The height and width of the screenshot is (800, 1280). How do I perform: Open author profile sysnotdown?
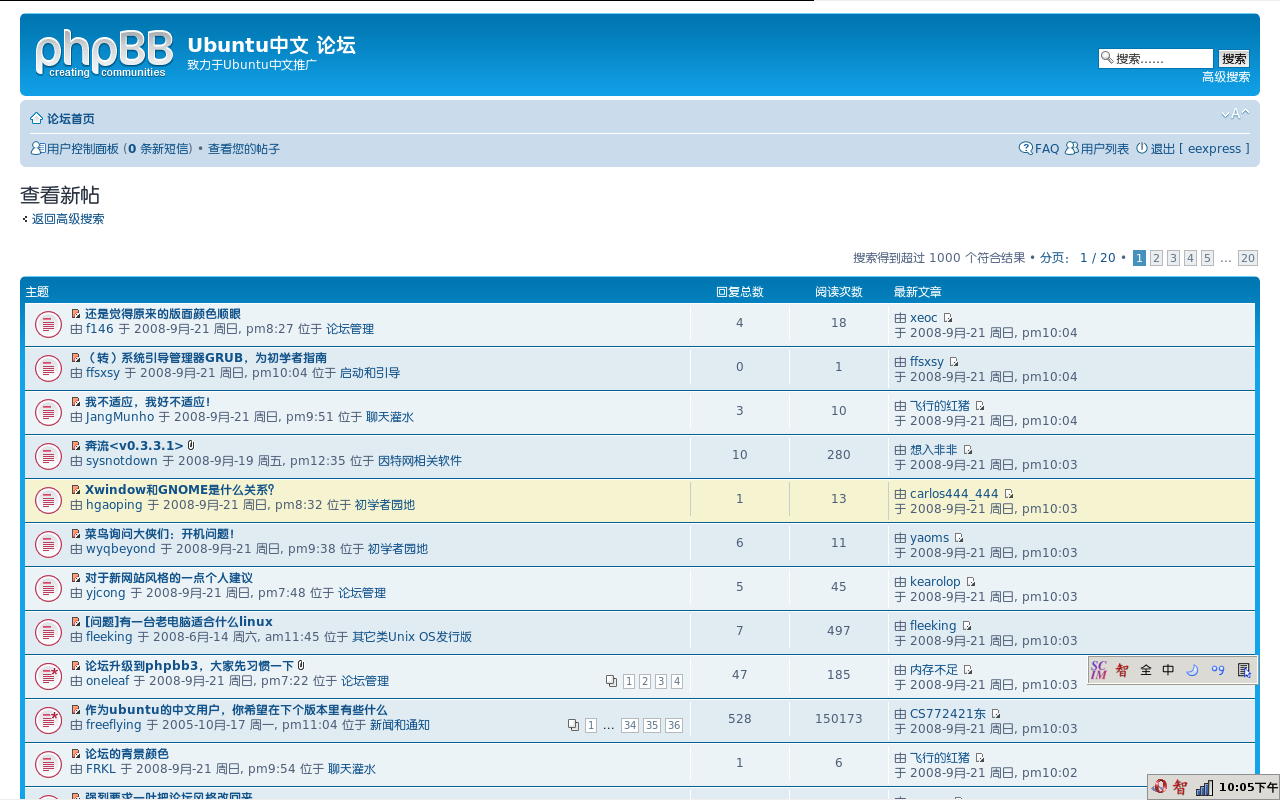click(x=122, y=461)
